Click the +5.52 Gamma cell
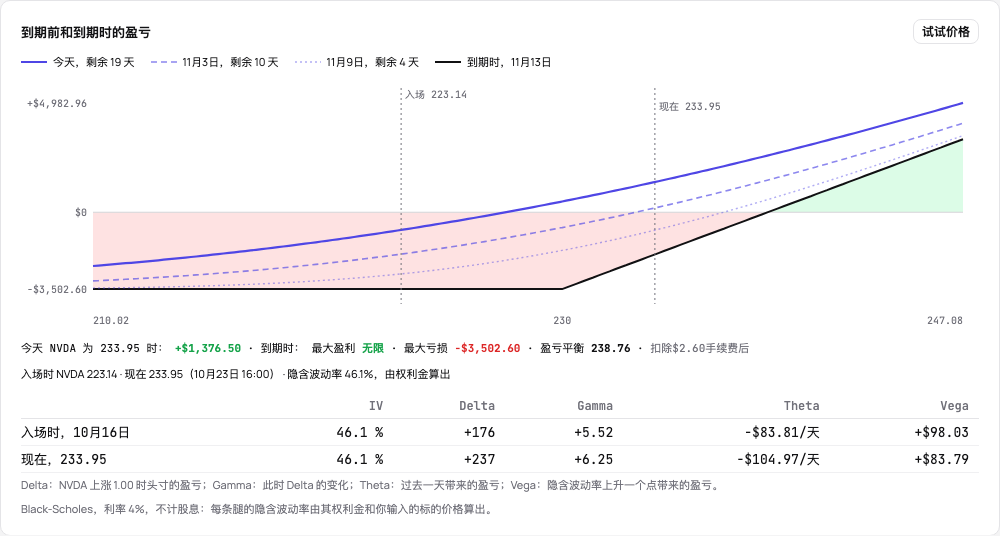 click(594, 433)
